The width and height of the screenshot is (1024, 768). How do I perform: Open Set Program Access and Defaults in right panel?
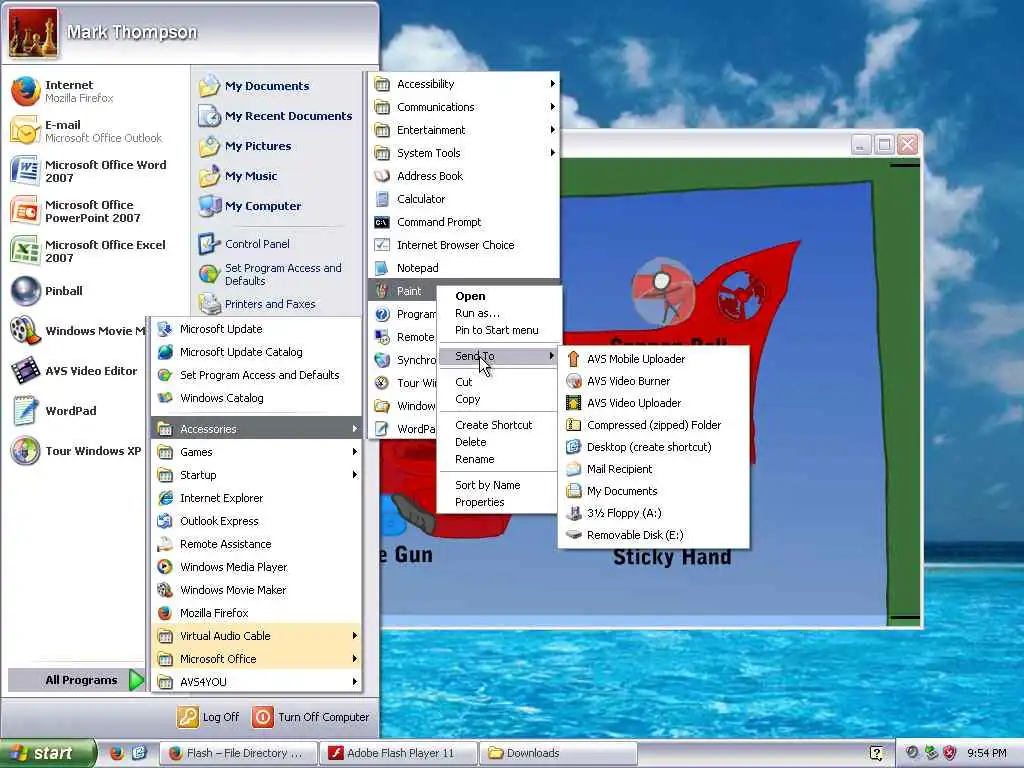coord(276,274)
